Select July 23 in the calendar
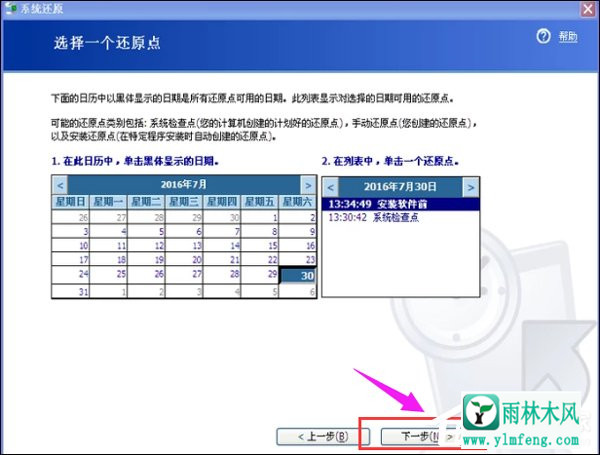Image resolution: width=600 pixels, height=455 pixels. tap(298, 259)
